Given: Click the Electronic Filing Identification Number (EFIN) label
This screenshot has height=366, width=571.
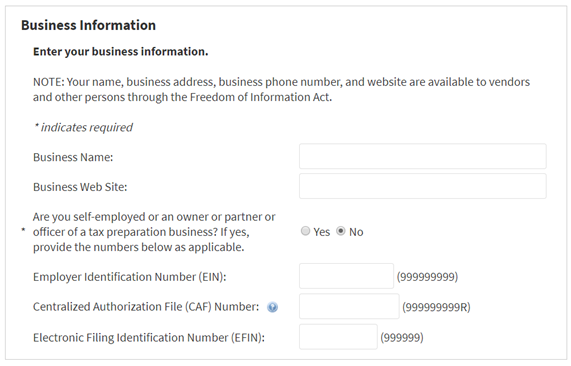Looking at the screenshot, I should tap(149, 338).
